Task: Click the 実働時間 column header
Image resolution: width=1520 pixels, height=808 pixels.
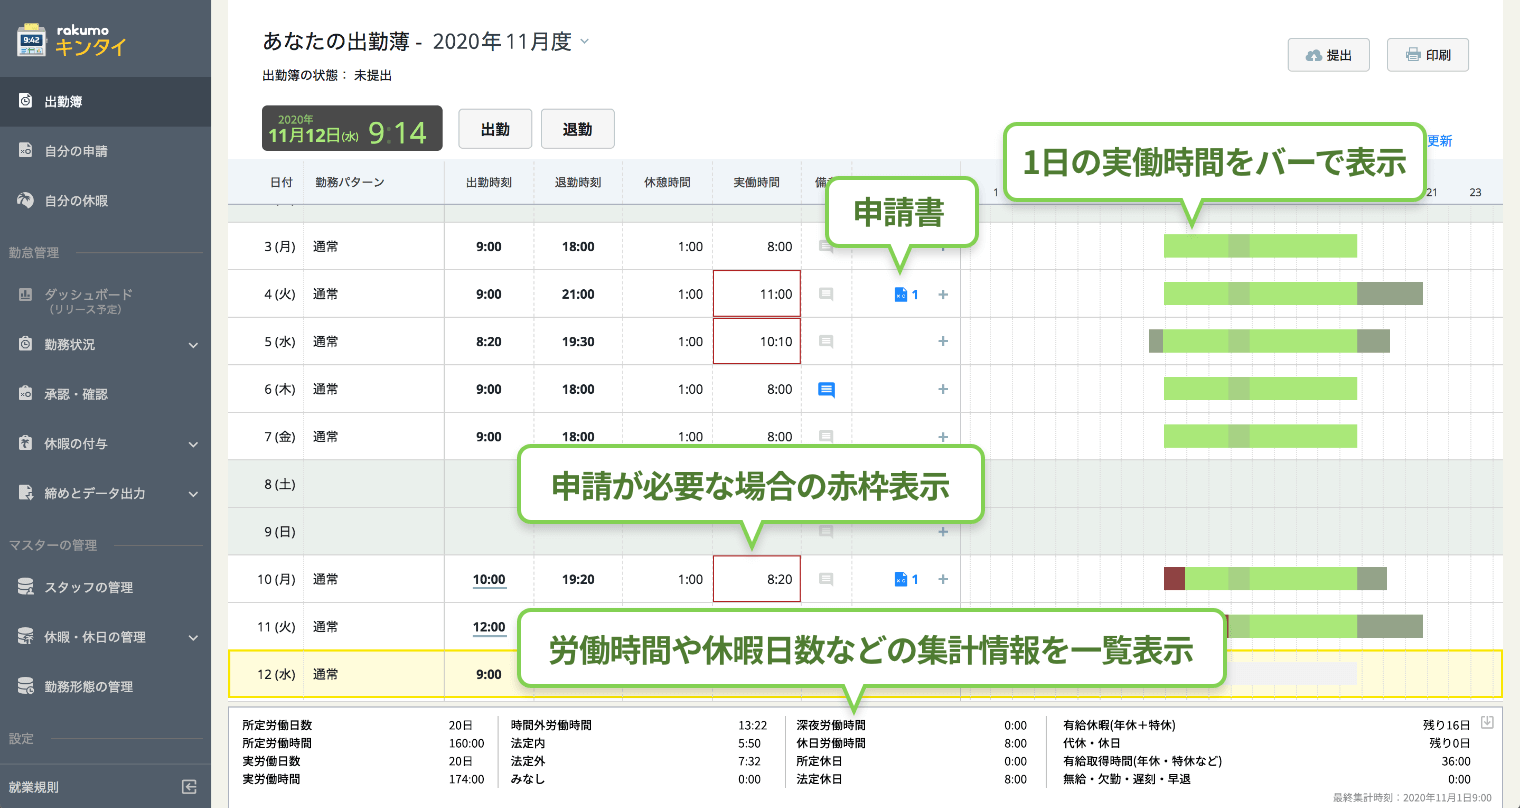Action: (x=757, y=183)
